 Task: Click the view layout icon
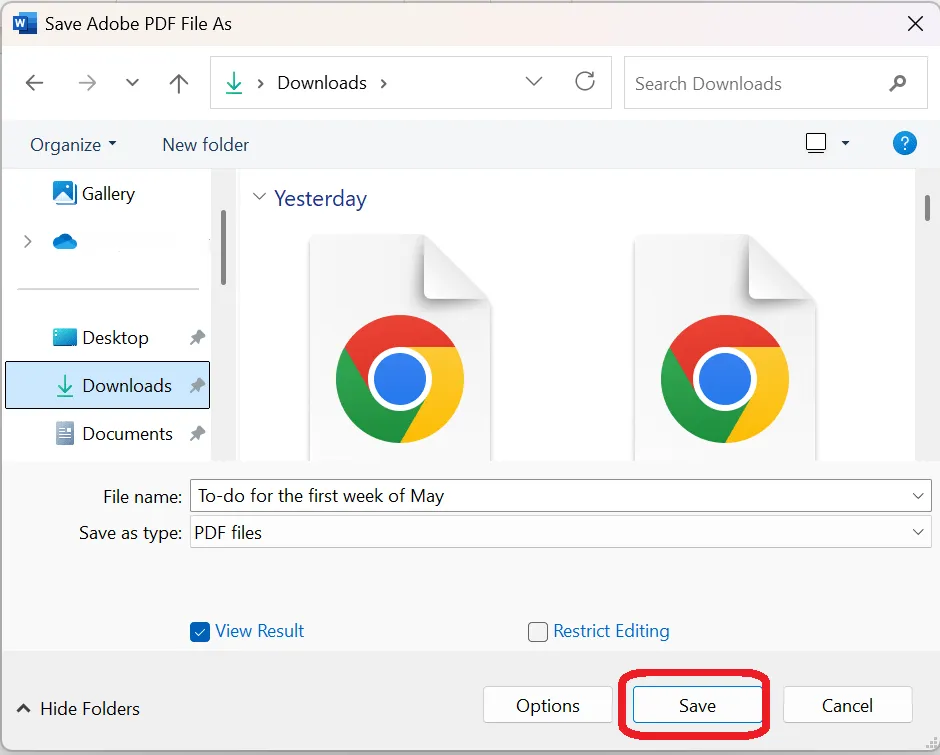(x=816, y=143)
